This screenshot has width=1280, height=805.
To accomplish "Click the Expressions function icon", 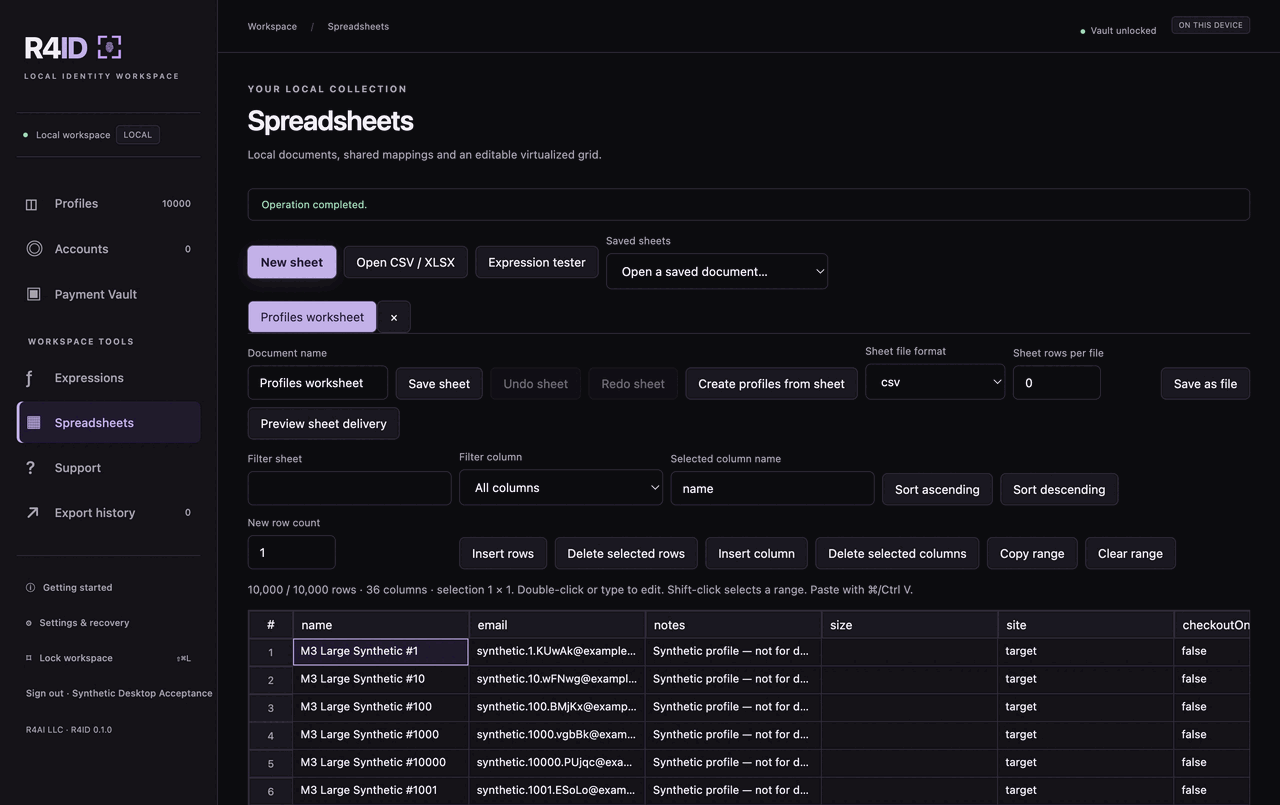I will [x=30, y=378].
